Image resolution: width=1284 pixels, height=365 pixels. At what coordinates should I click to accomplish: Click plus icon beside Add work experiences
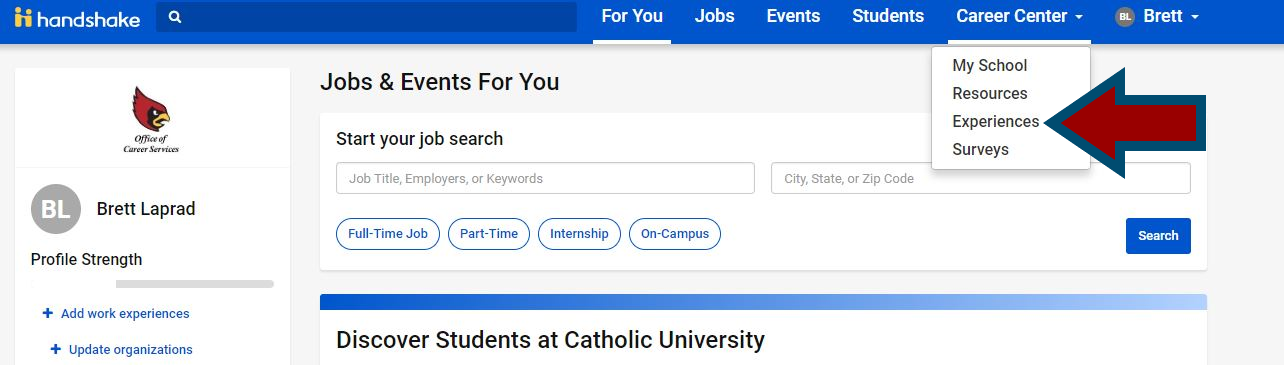click(x=47, y=313)
